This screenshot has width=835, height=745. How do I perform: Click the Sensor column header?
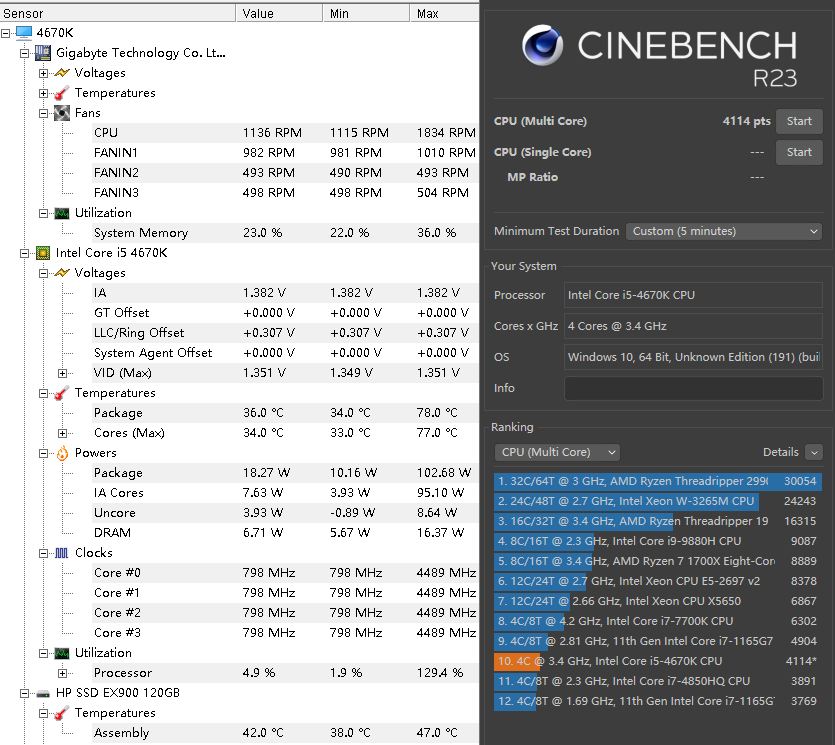[118, 13]
